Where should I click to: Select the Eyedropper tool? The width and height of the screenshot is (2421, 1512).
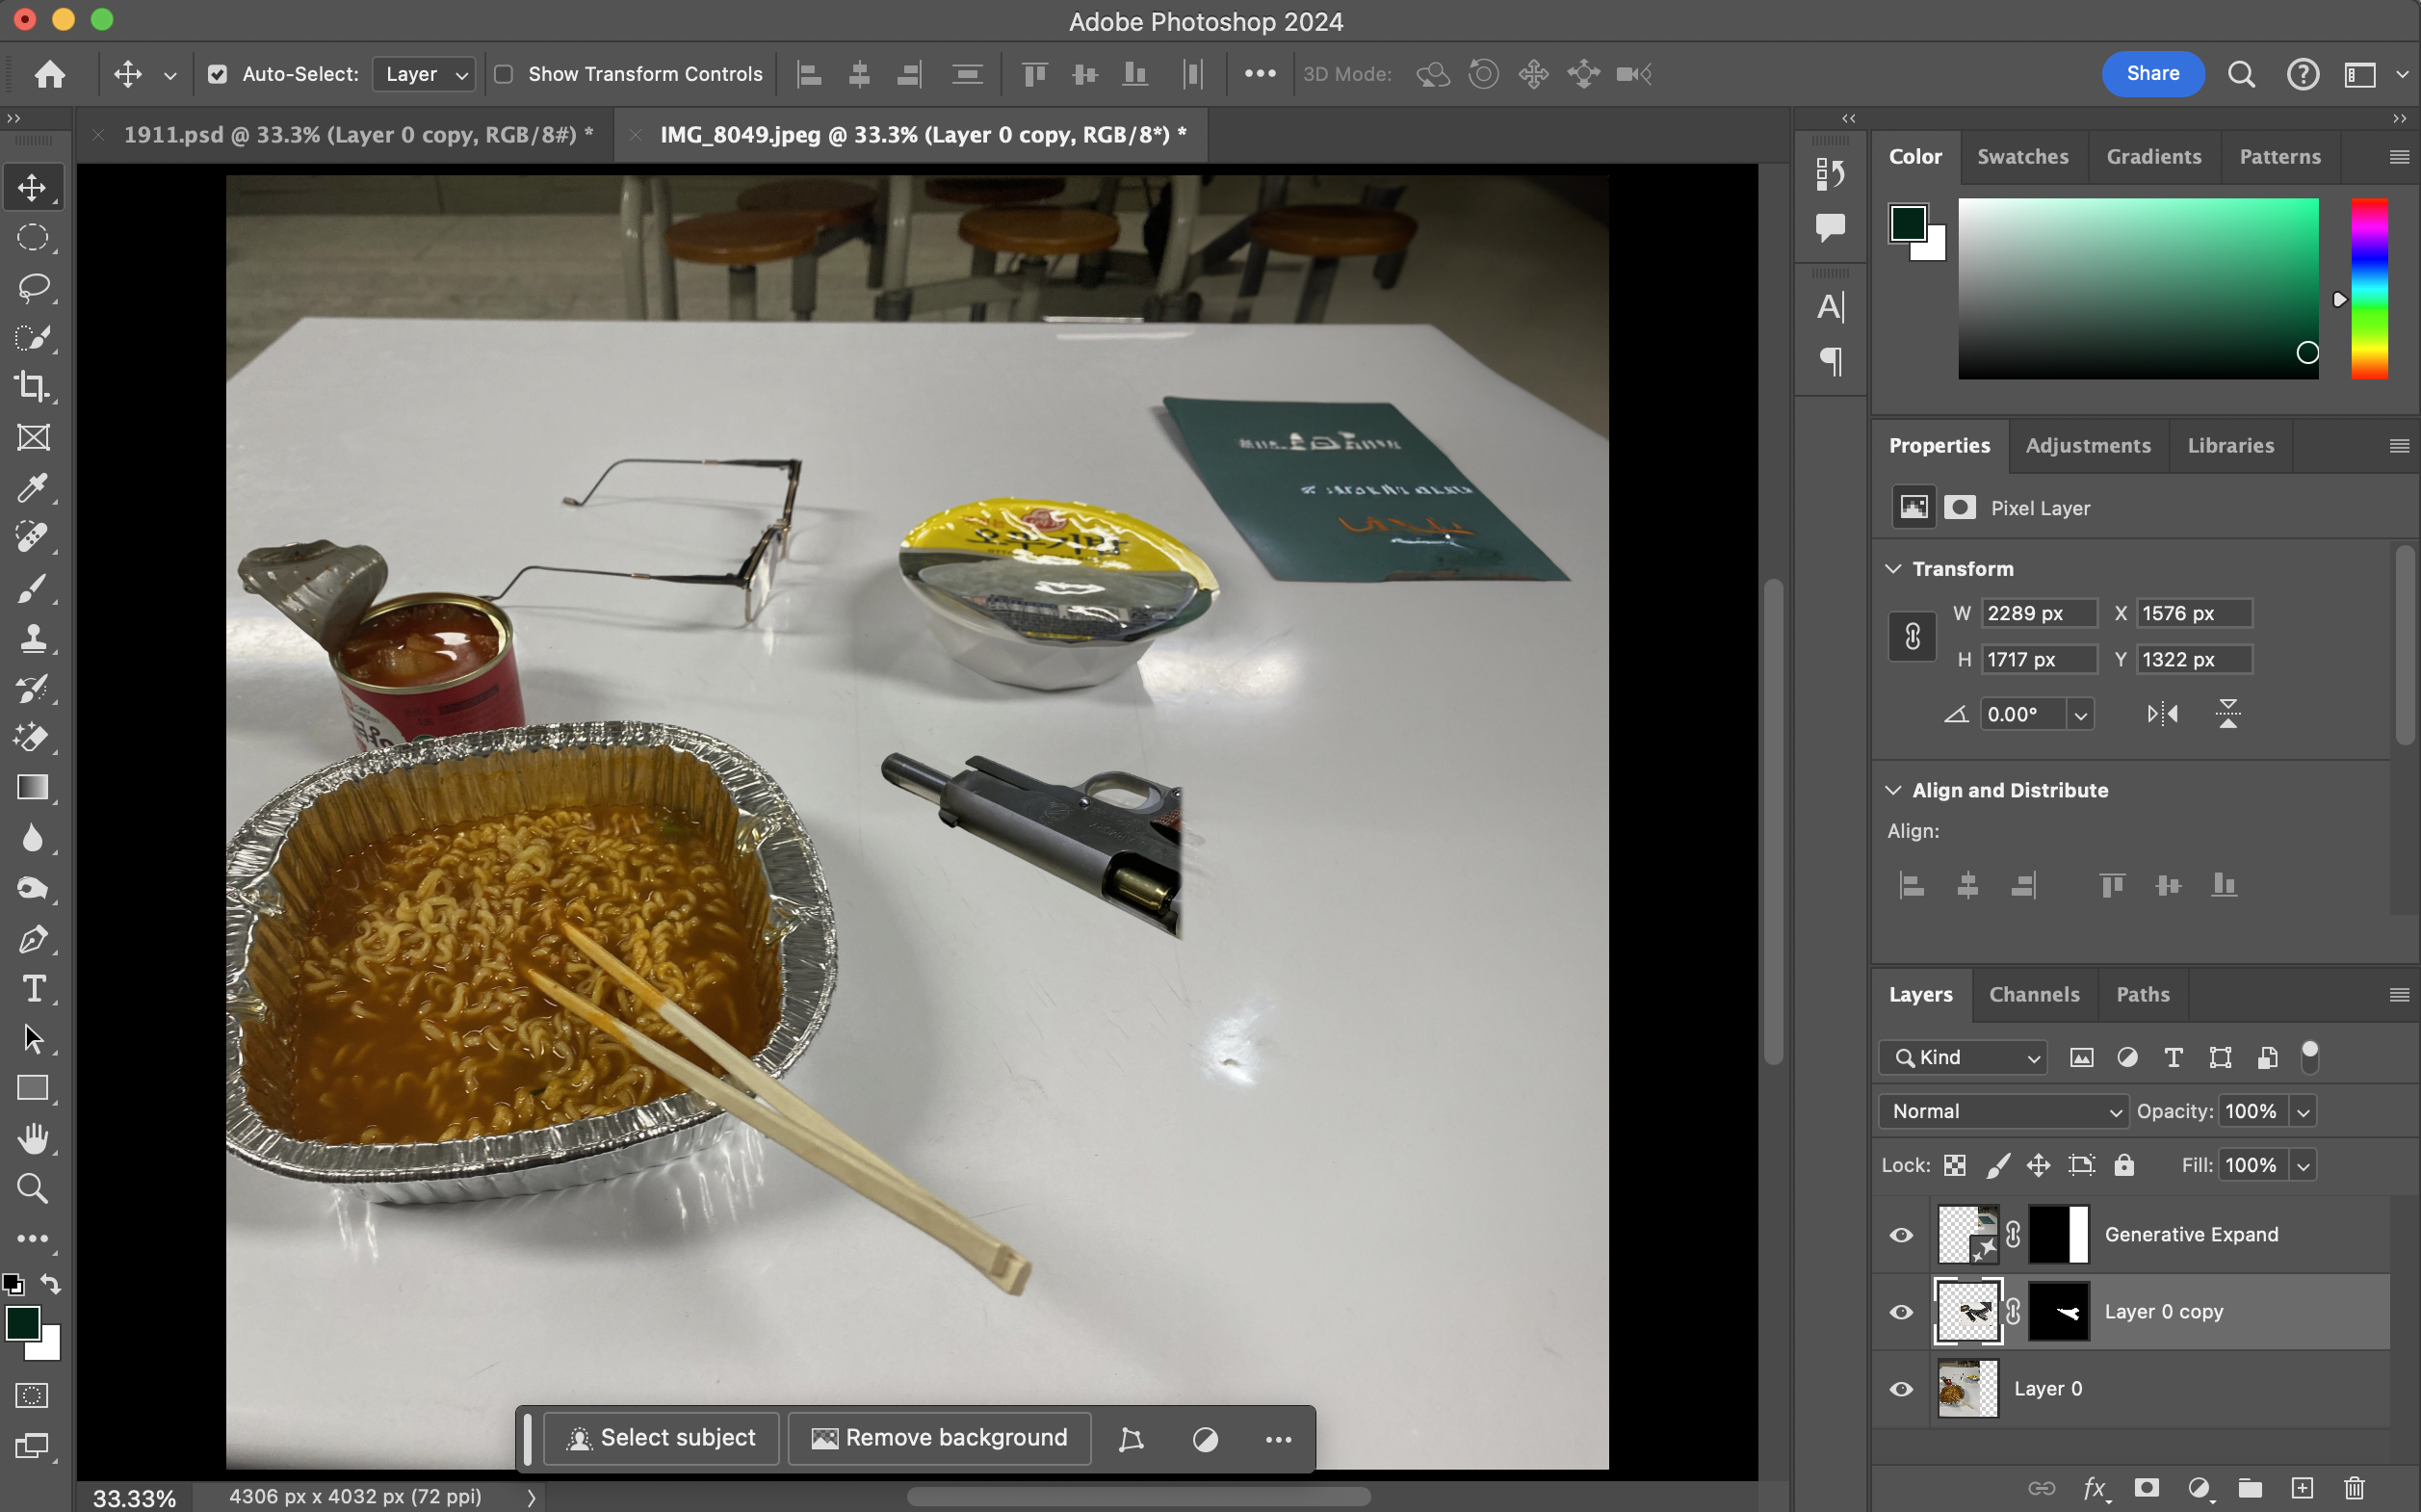point(33,488)
